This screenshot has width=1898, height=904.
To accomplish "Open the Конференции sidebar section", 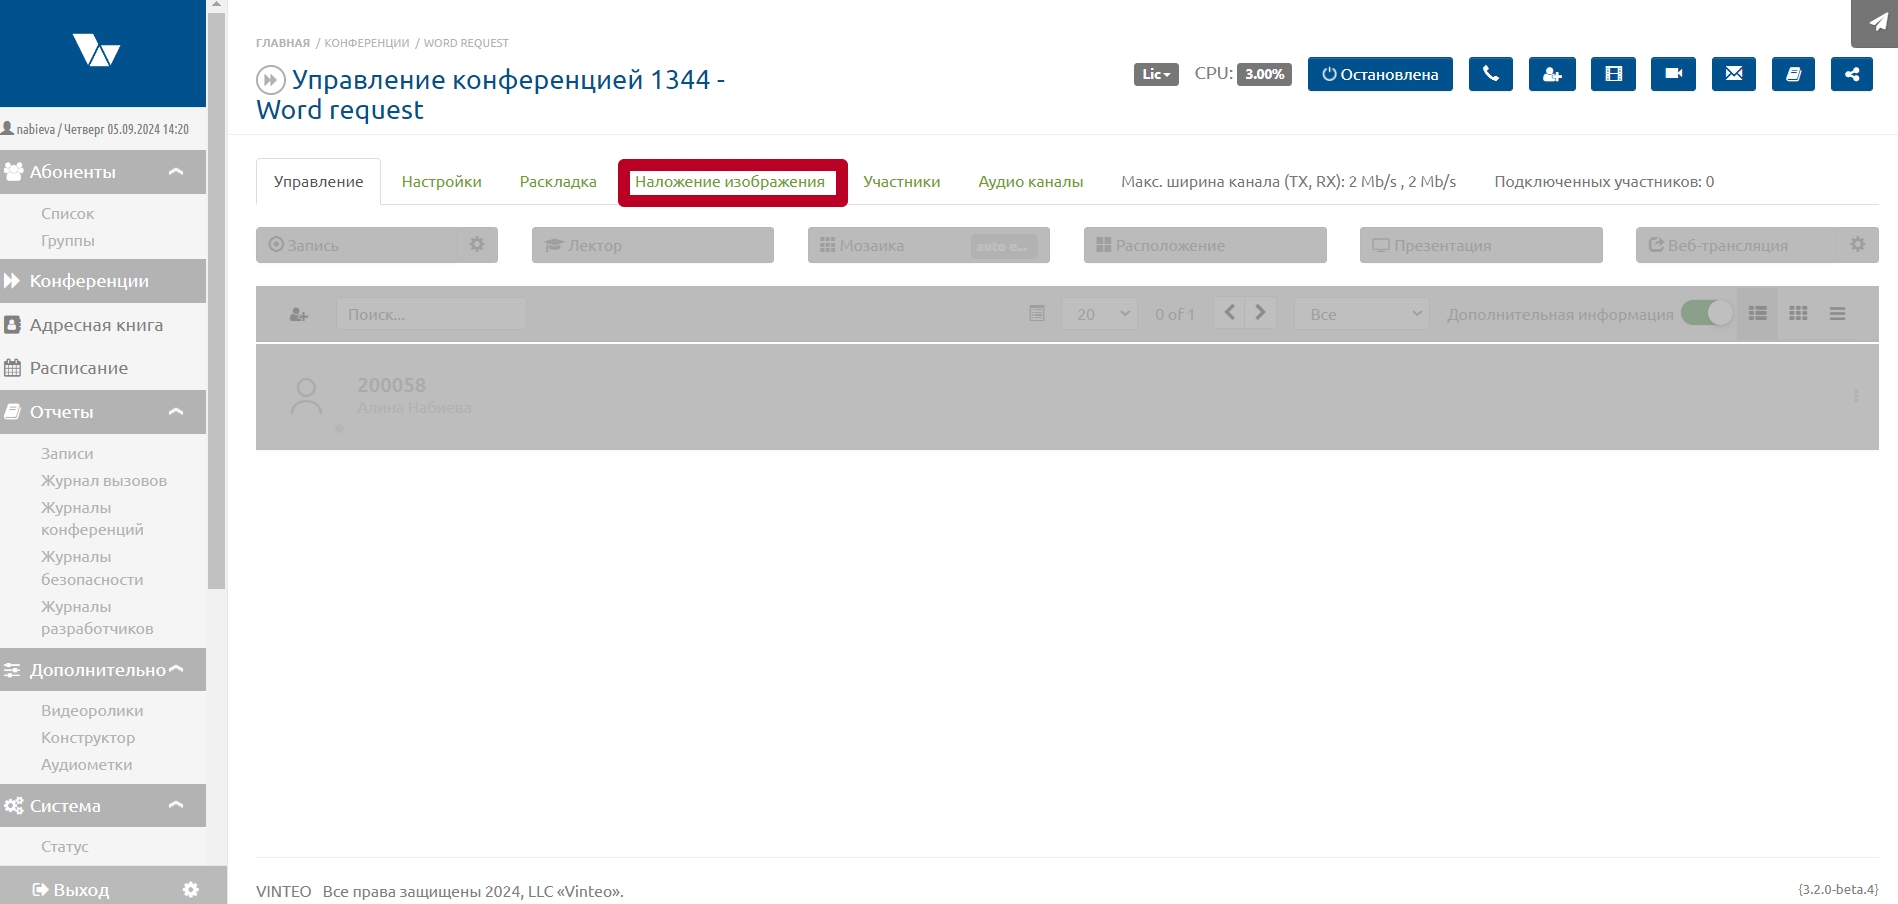I will pos(103,281).
